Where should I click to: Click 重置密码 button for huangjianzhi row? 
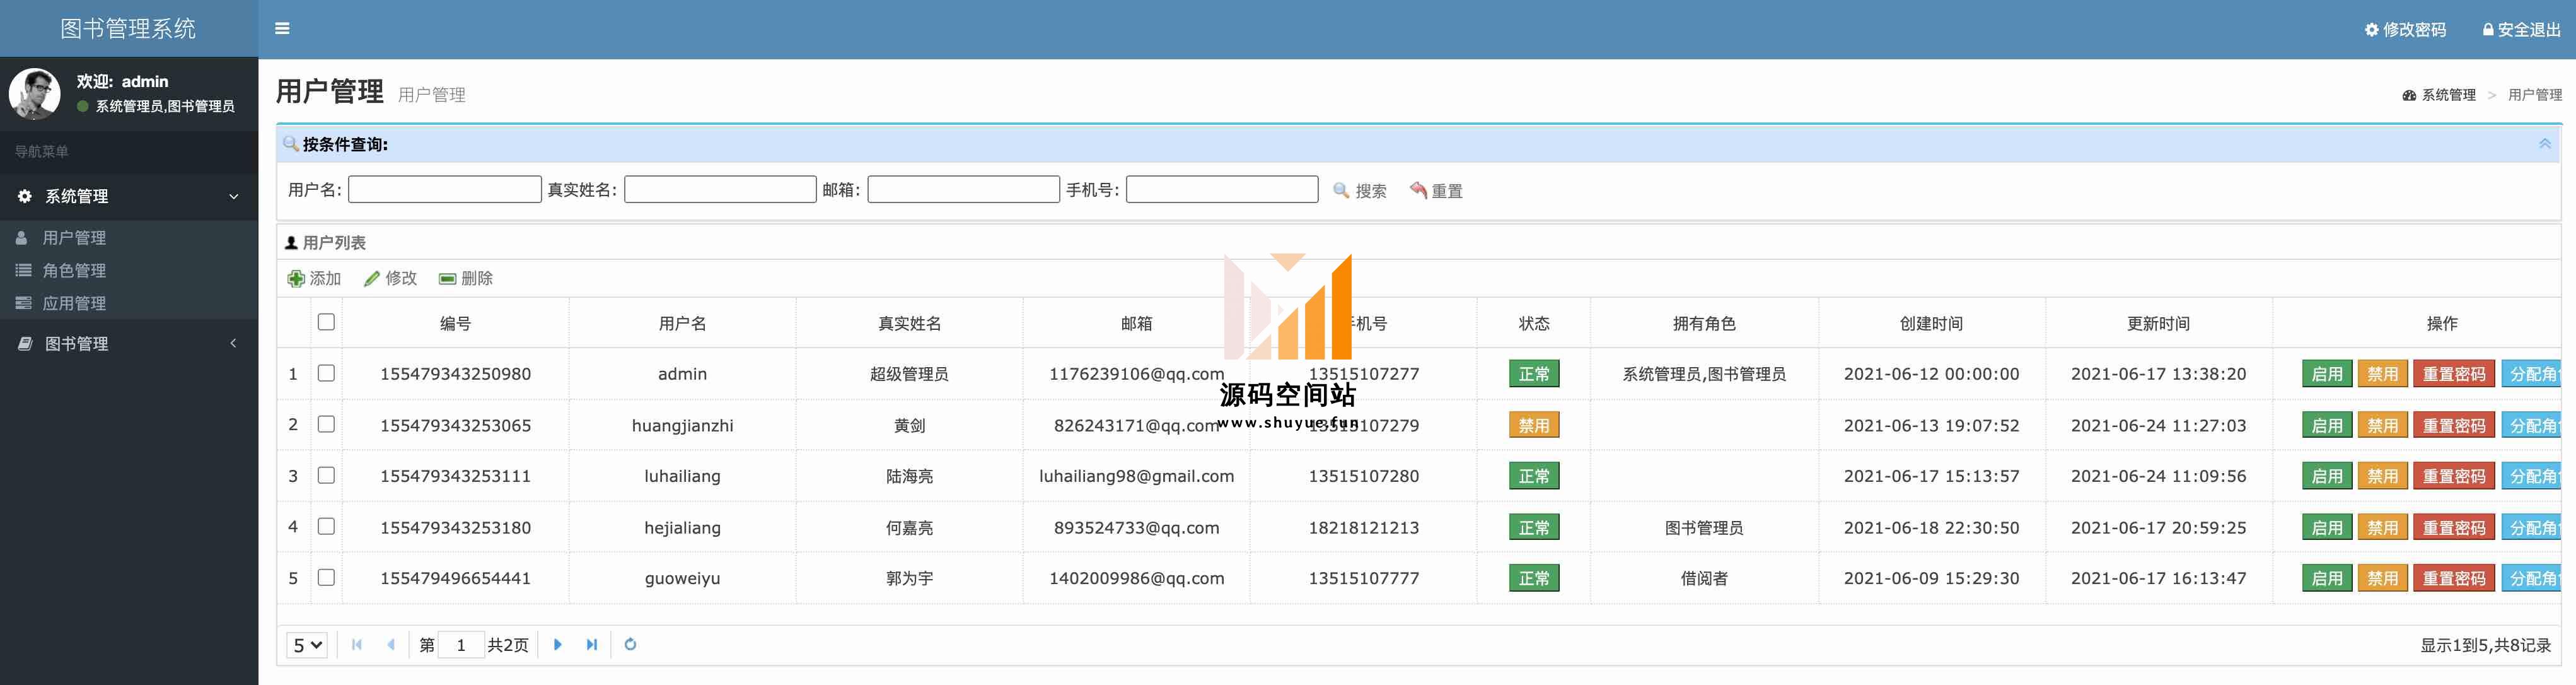2454,425
